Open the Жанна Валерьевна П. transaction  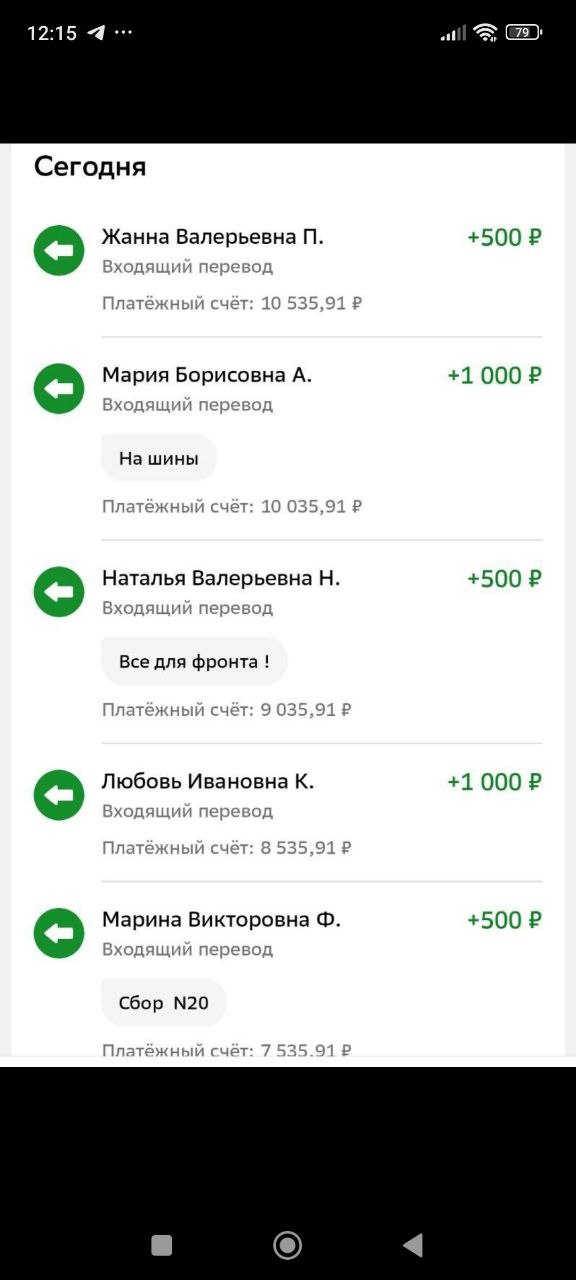[x=288, y=269]
